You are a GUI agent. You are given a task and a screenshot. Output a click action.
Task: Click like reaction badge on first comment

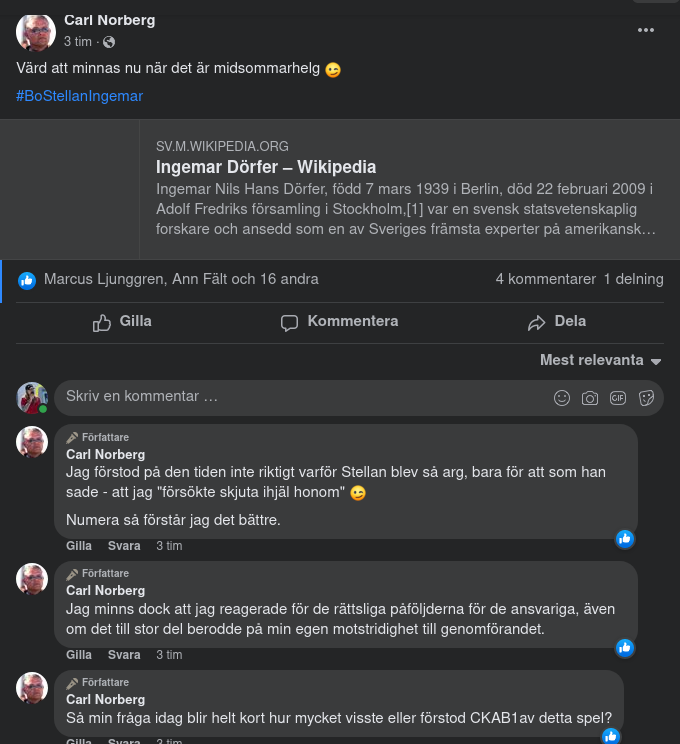pyautogui.click(x=625, y=539)
